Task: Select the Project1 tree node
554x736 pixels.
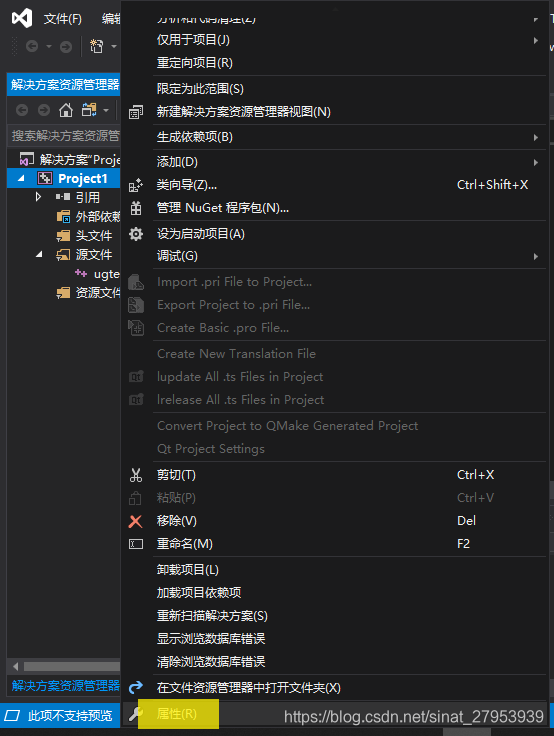Action: 83,178
